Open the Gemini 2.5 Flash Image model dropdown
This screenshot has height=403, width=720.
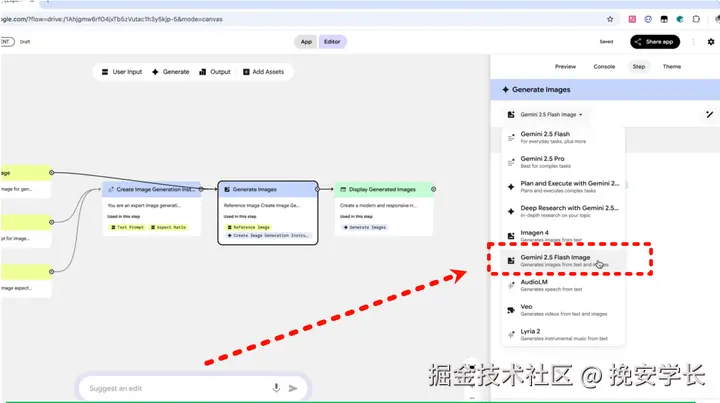tap(545, 114)
